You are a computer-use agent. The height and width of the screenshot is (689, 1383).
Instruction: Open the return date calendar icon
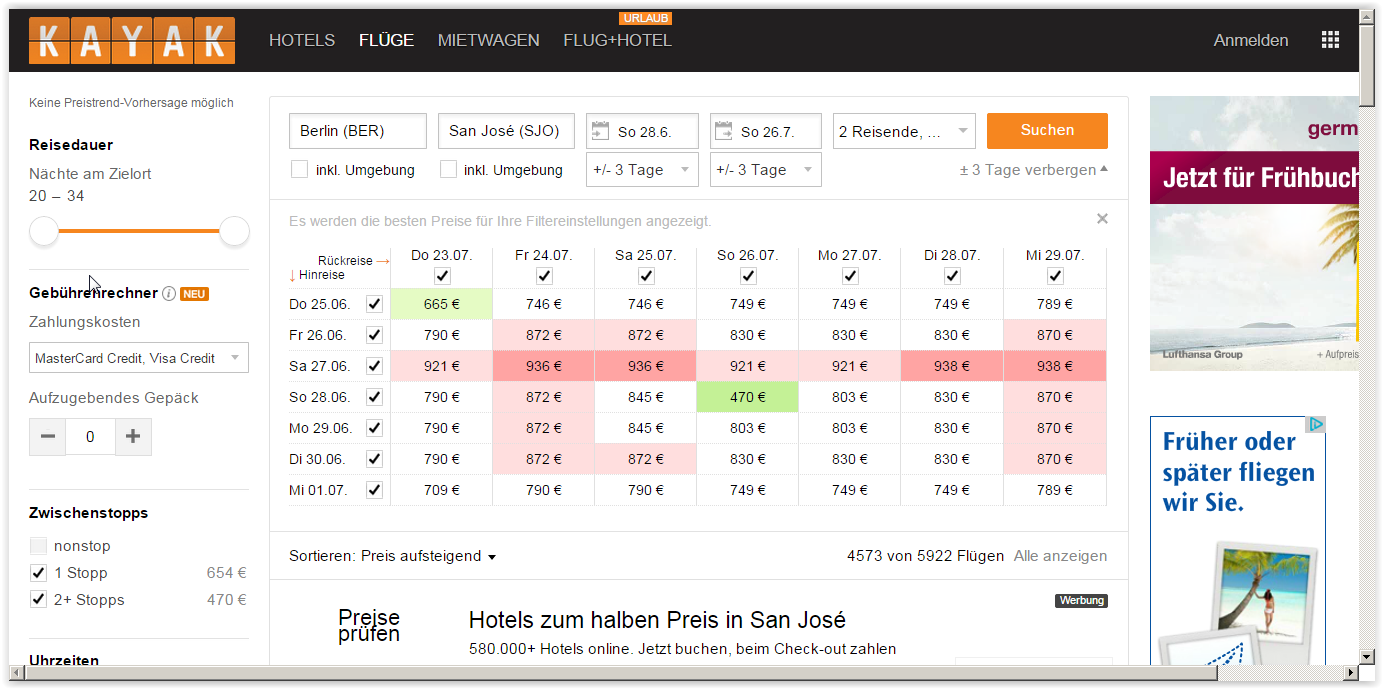[x=724, y=130]
